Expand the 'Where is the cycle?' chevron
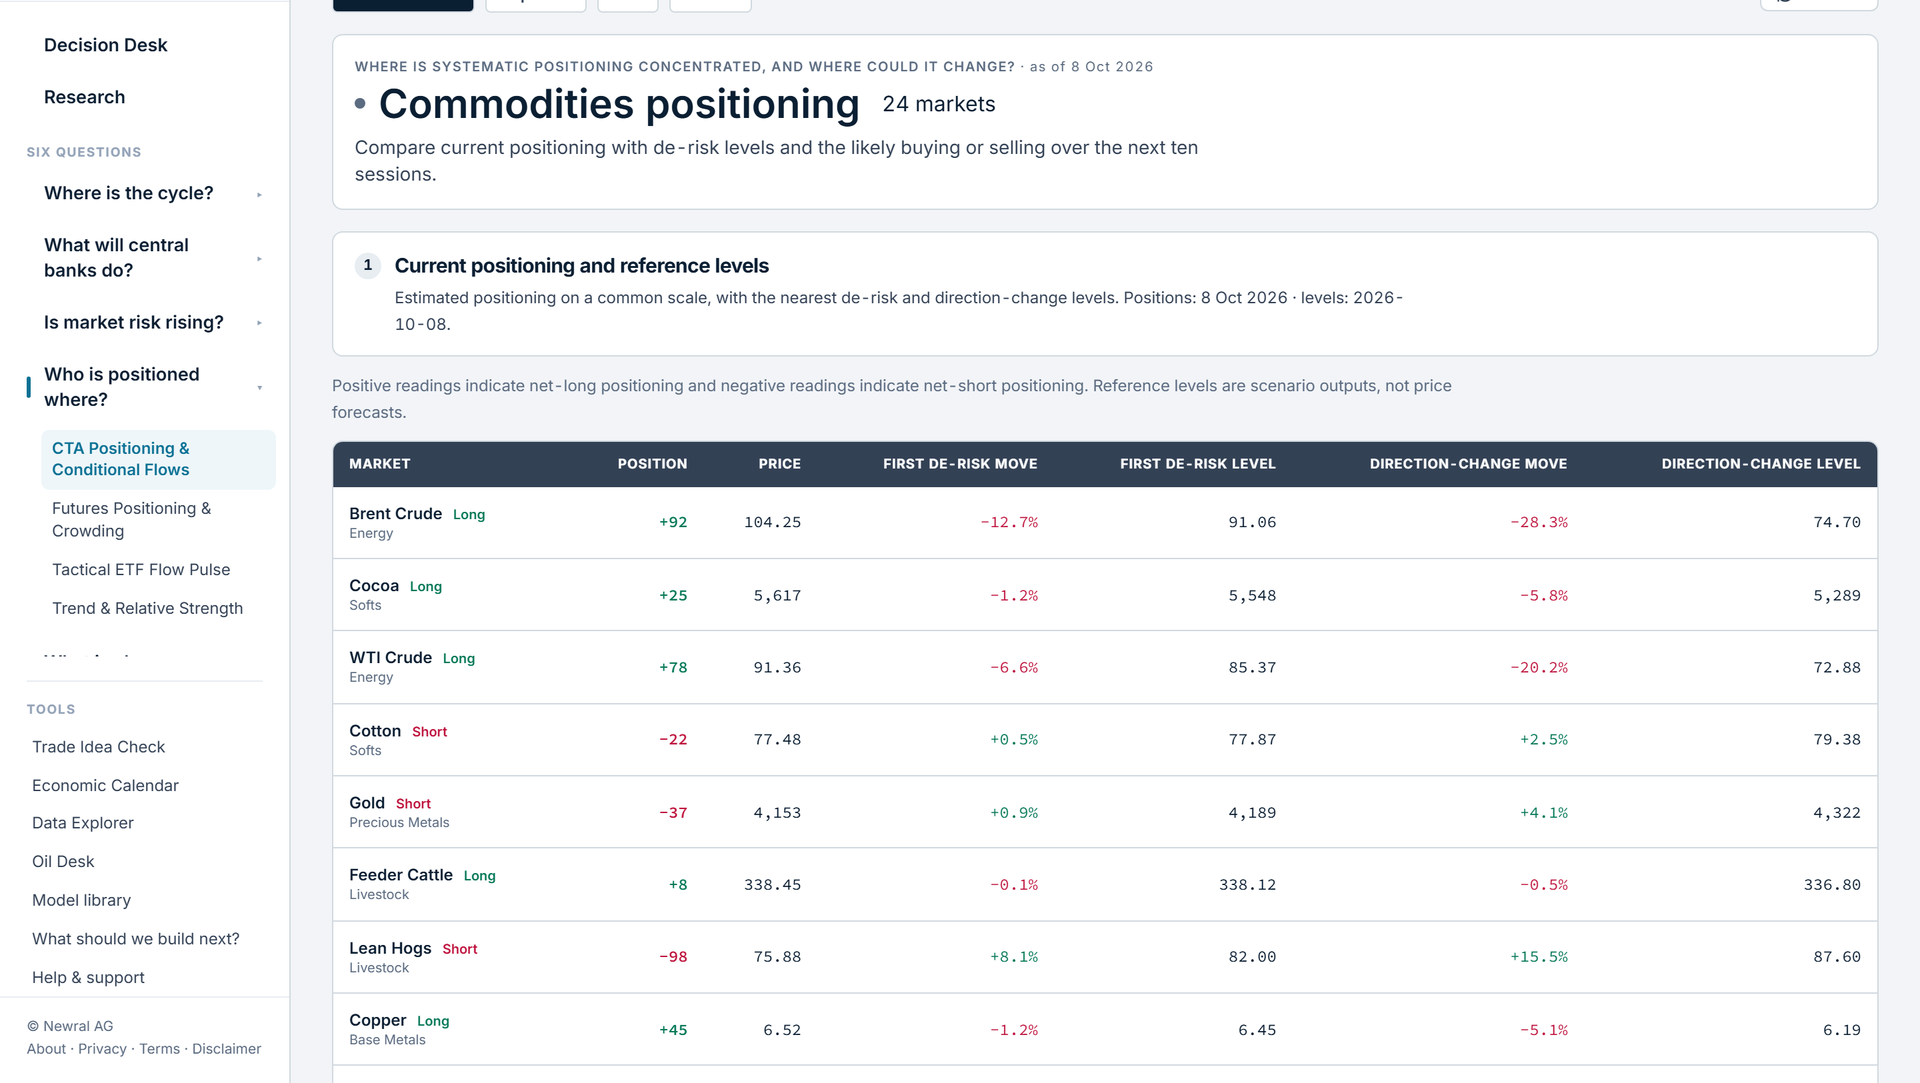The width and height of the screenshot is (1920, 1083). (x=259, y=195)
